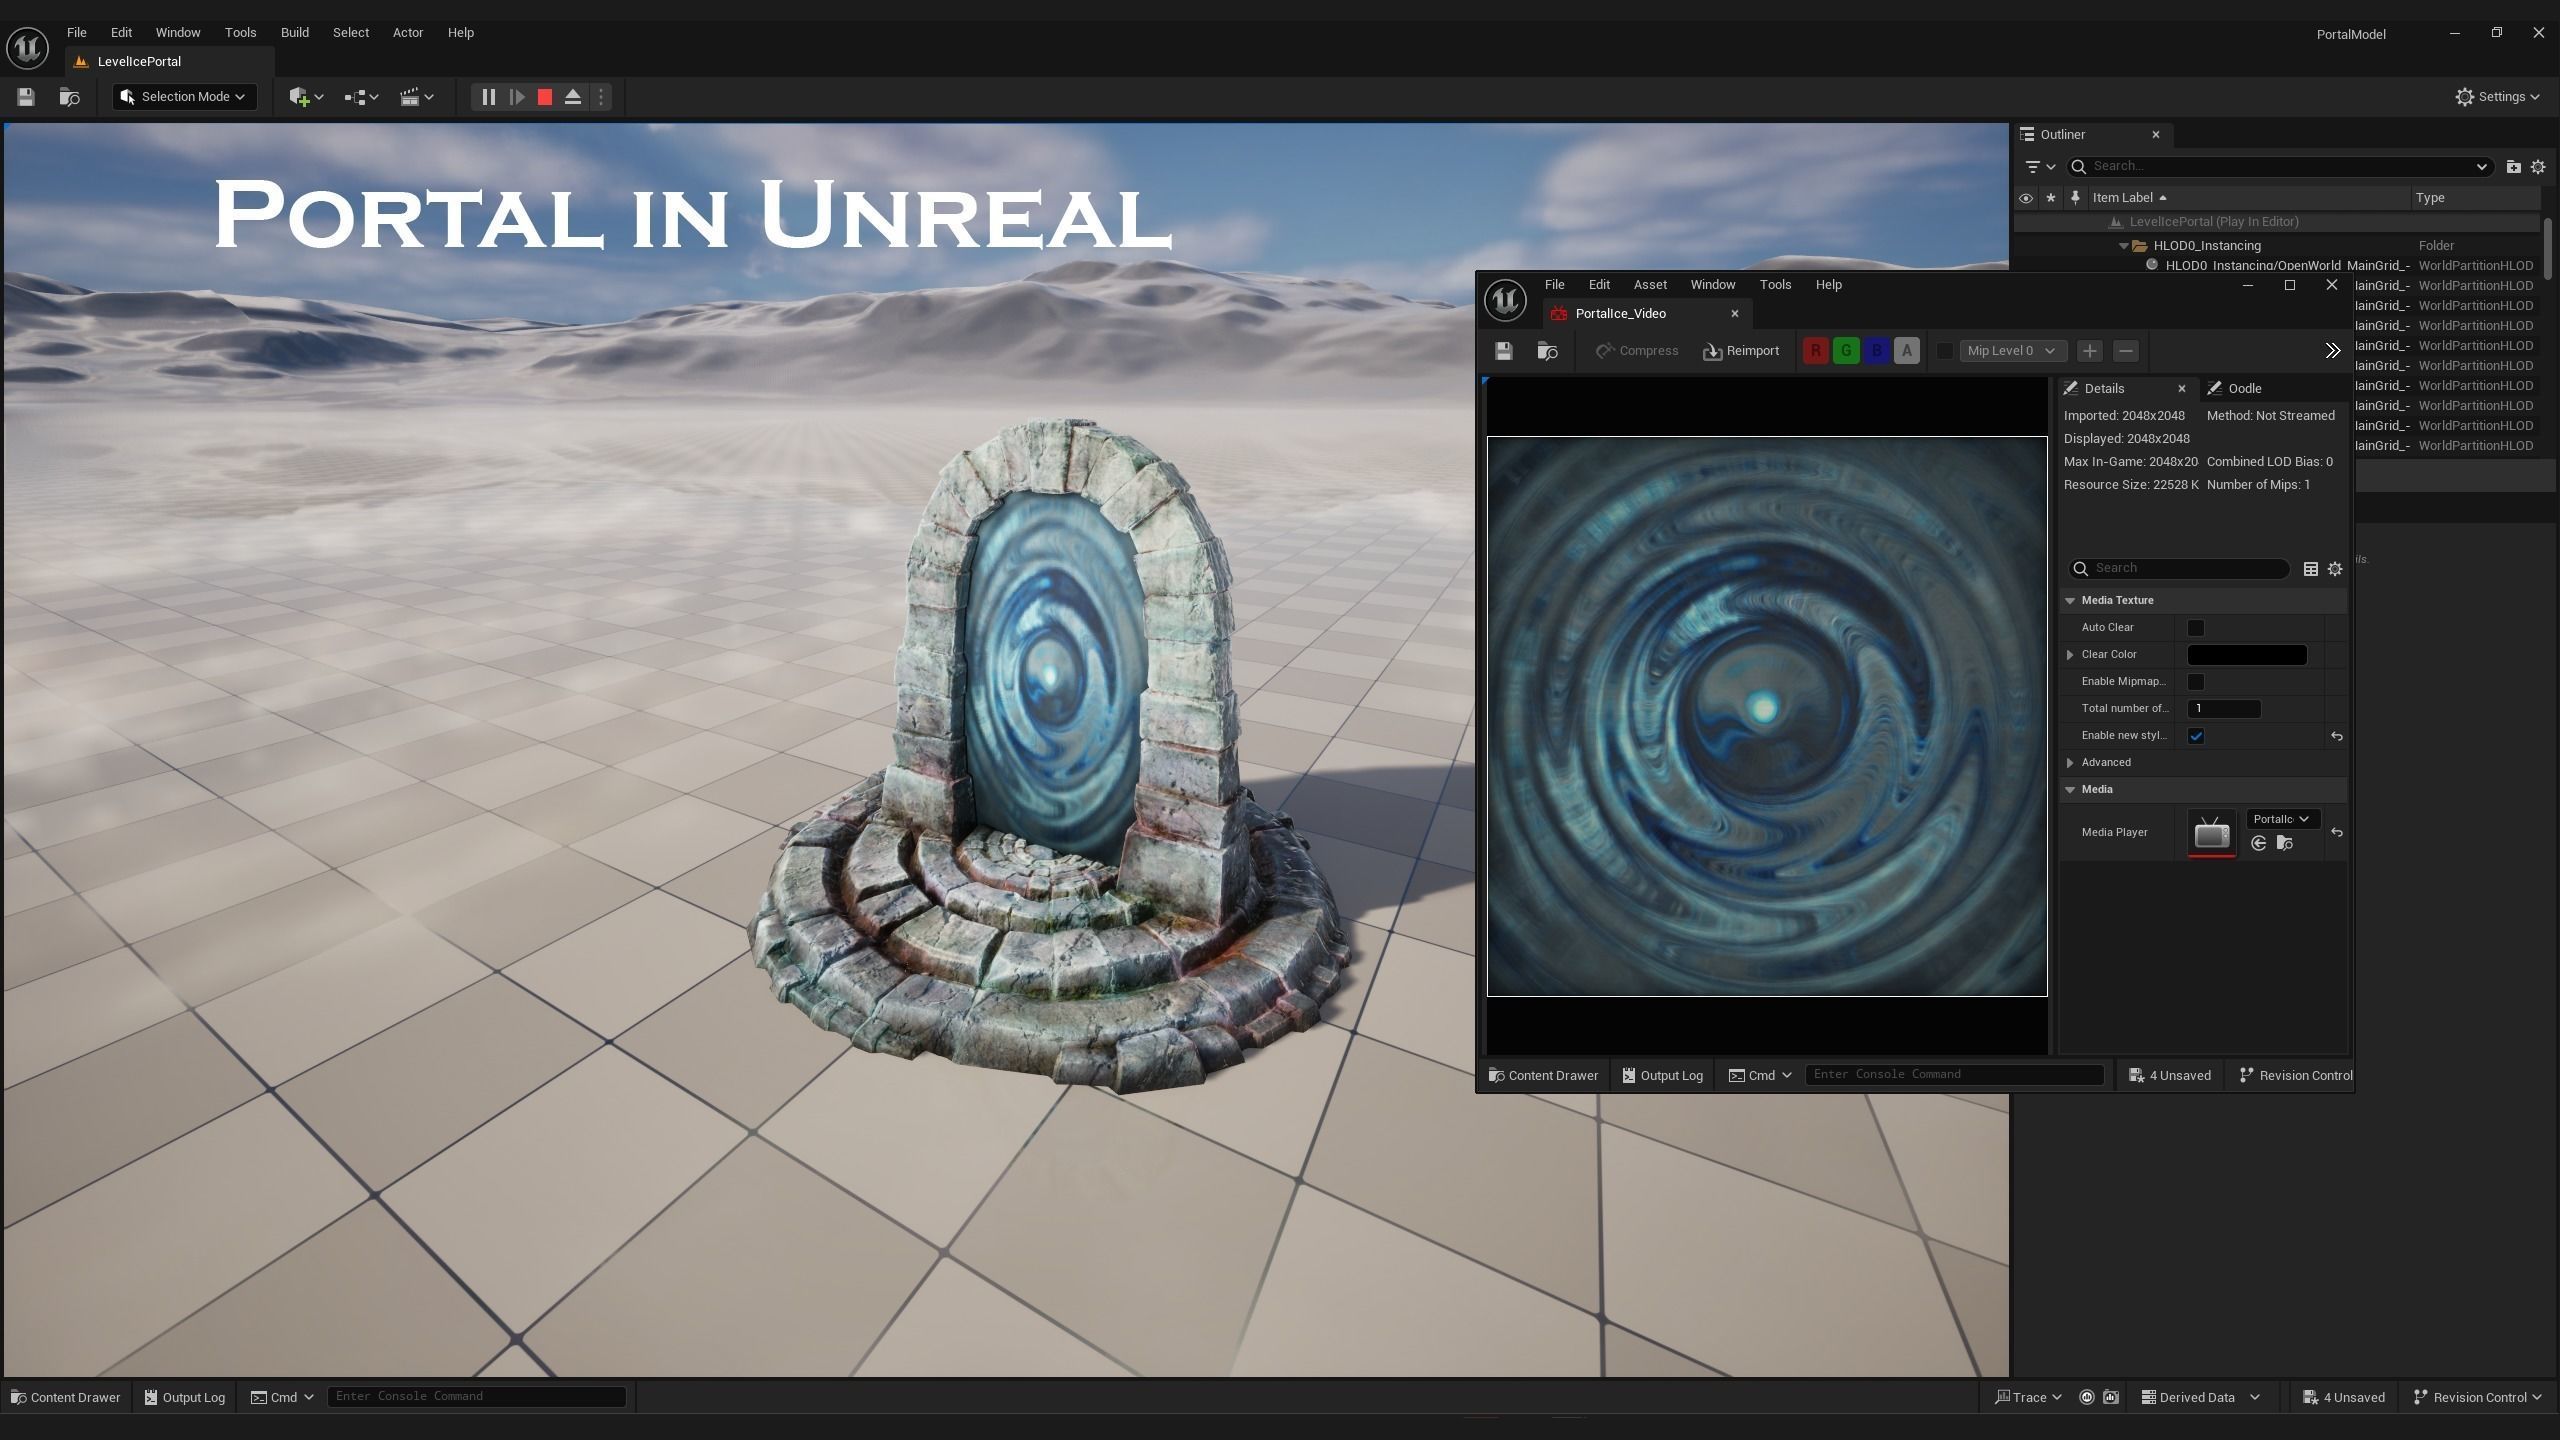This screenshot has width=2560, height=1440.
Task: Open the Asset menu in texture editor
Action: coord(1650,285)
